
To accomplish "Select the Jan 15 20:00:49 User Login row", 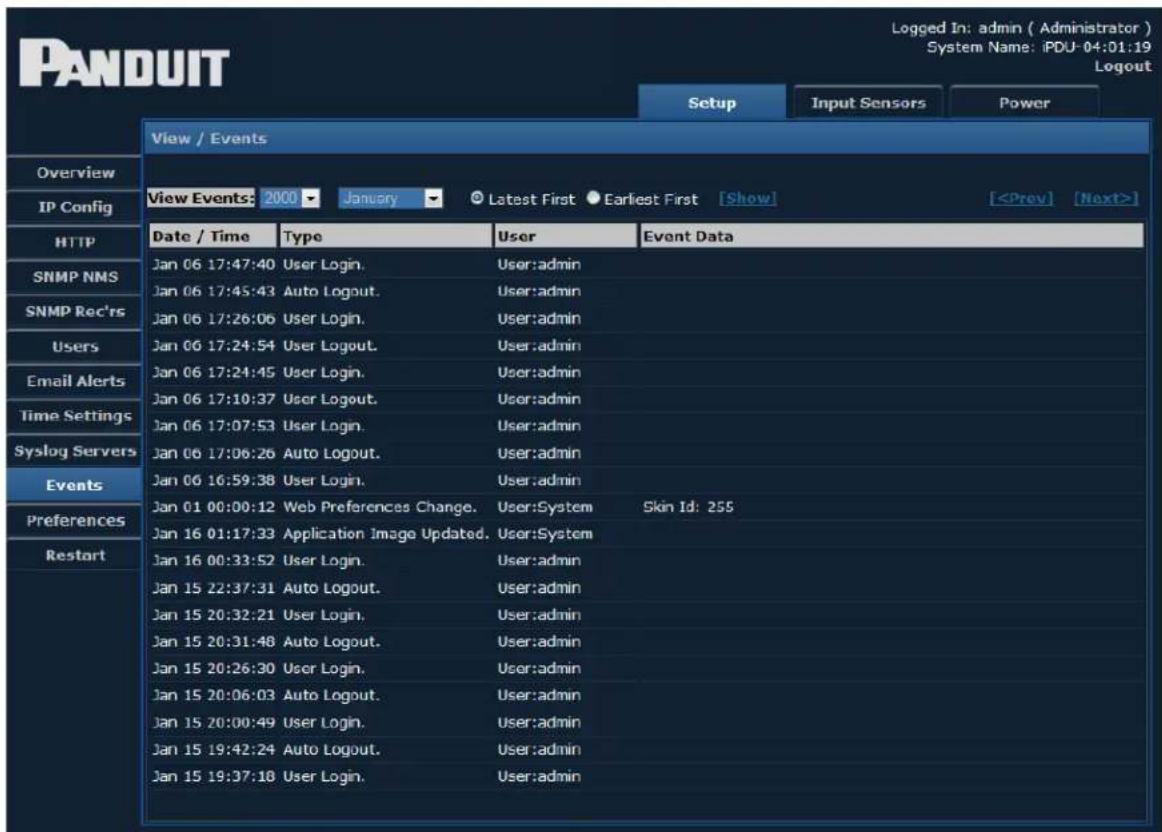I will pos(646,722).
